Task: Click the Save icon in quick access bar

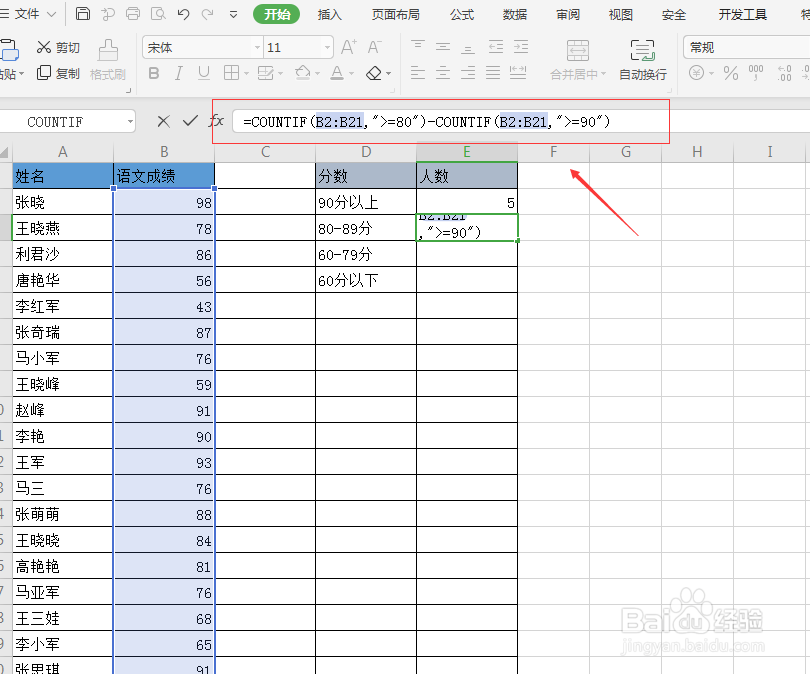Action: (x=83, y=14)
